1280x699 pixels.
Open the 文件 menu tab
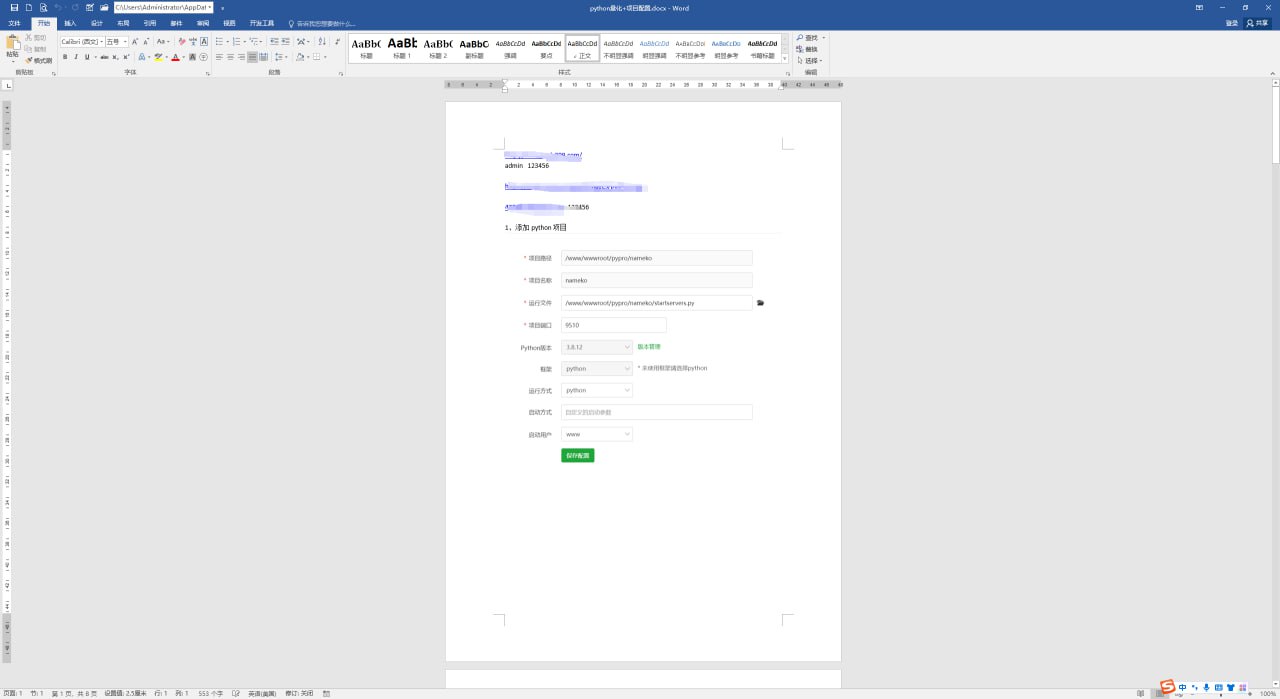tap(14, 23)
